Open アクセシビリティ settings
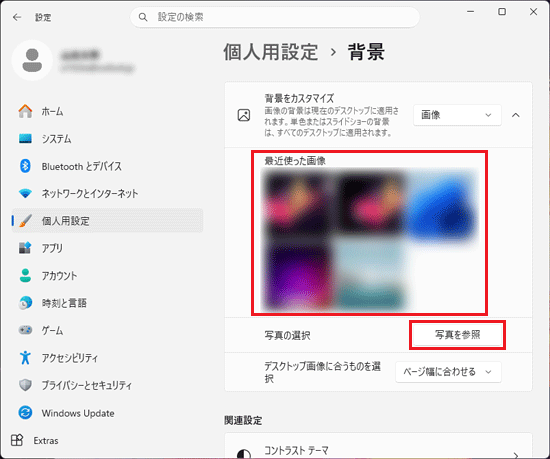Viewport: 550px width, 459px height. (107, 358)
